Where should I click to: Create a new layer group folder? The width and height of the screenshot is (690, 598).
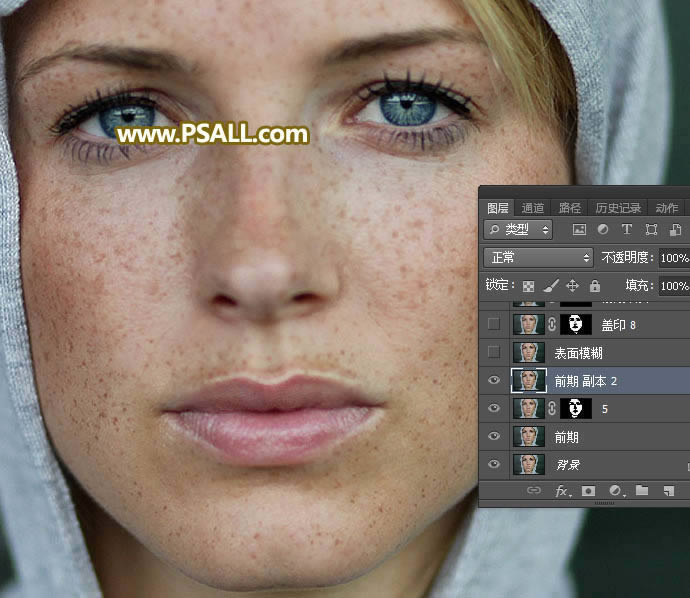pyautogui.click(x=641, y=491)
